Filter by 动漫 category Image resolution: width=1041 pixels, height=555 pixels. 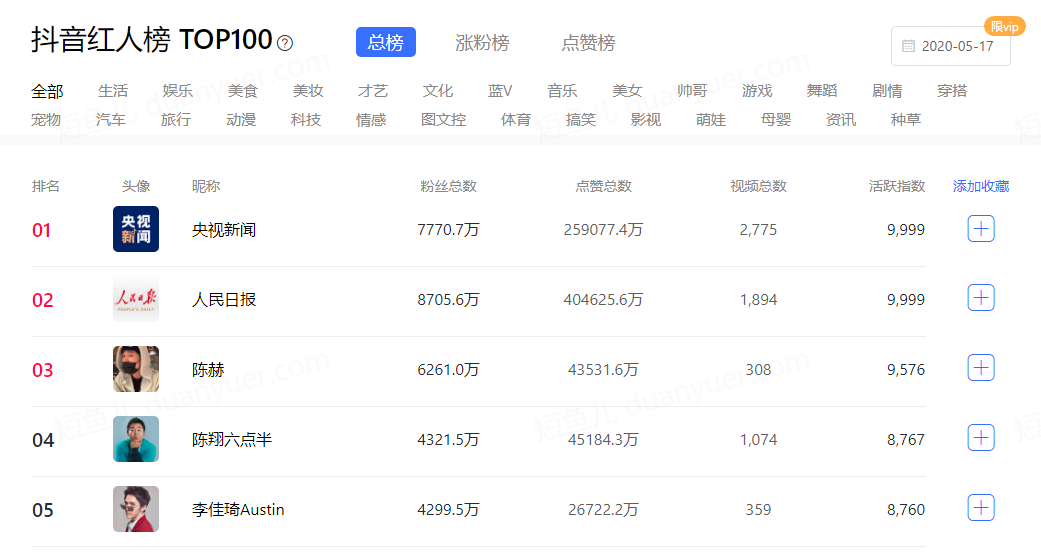[241, 120]
